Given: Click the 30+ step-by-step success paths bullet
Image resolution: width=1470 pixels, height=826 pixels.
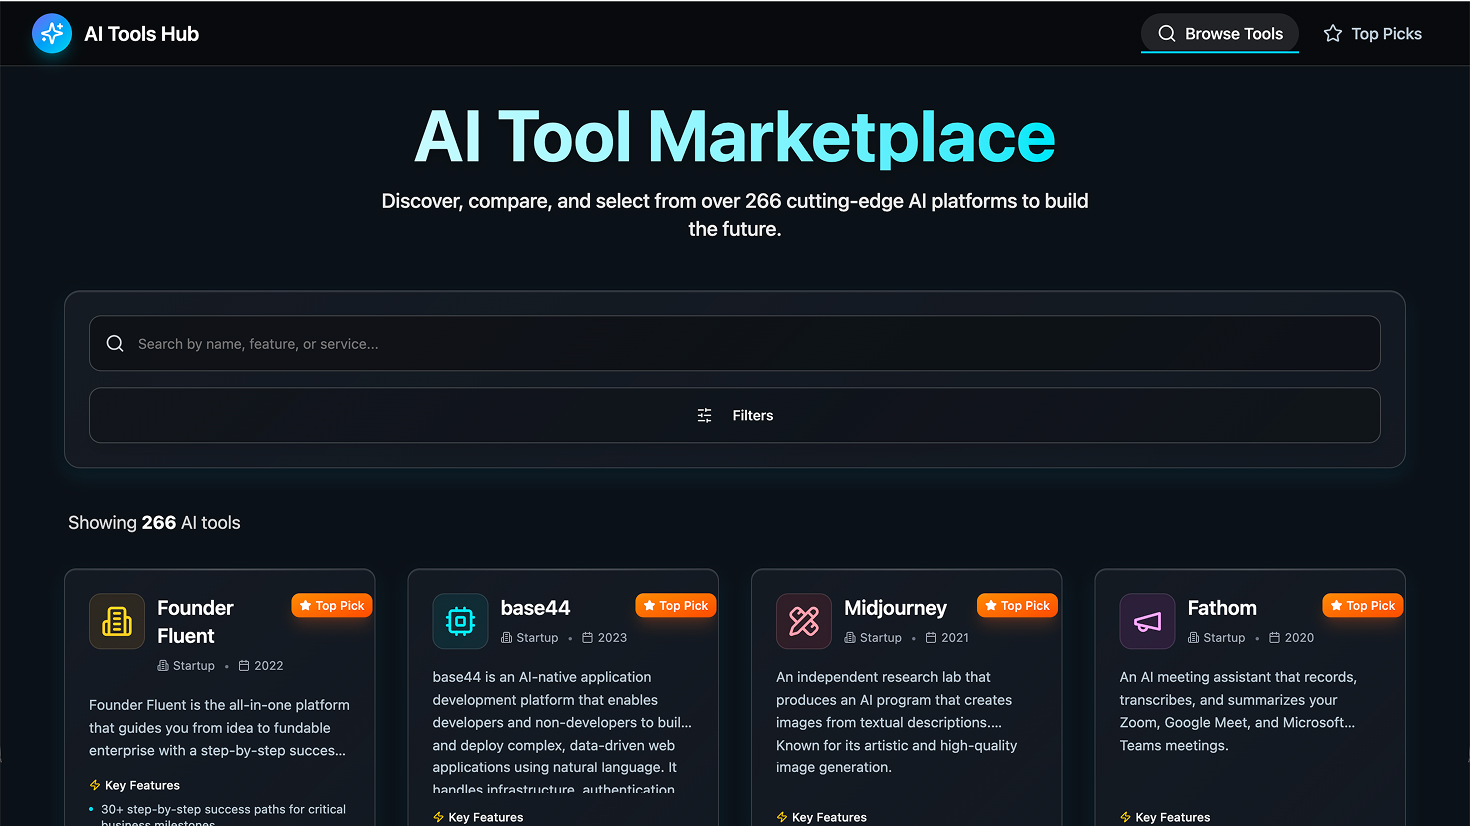Looking at the screenshot, I should tap(223, 816).
